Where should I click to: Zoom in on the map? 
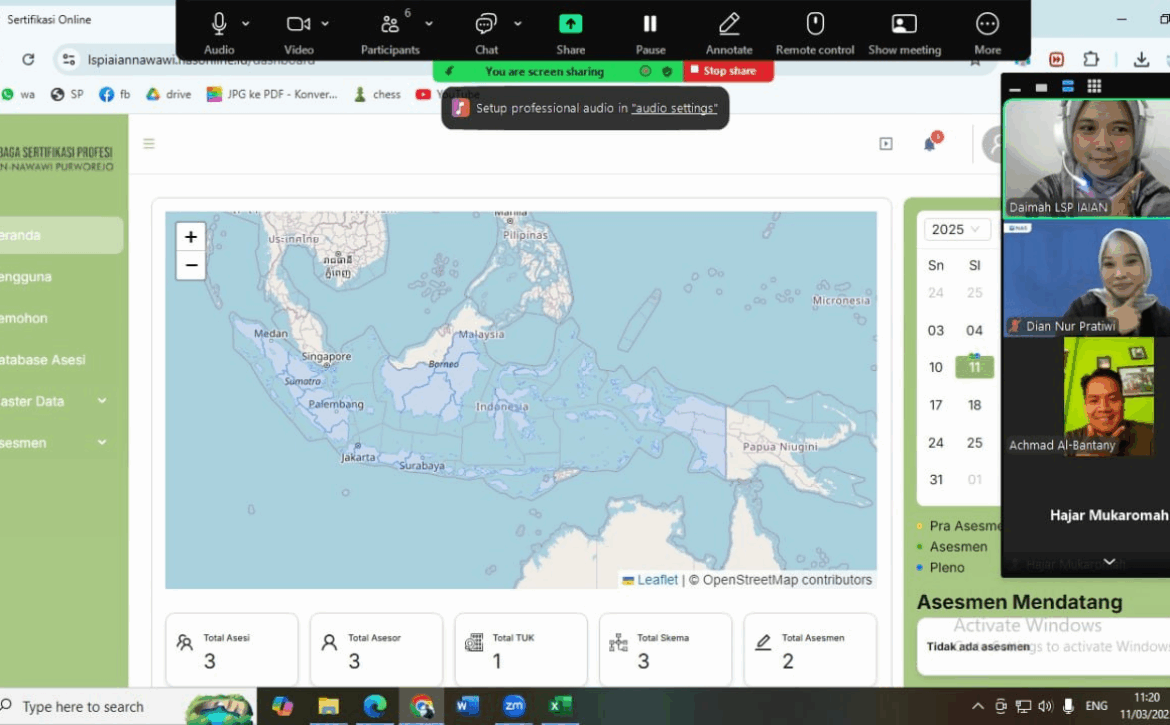tap(191, 237)
